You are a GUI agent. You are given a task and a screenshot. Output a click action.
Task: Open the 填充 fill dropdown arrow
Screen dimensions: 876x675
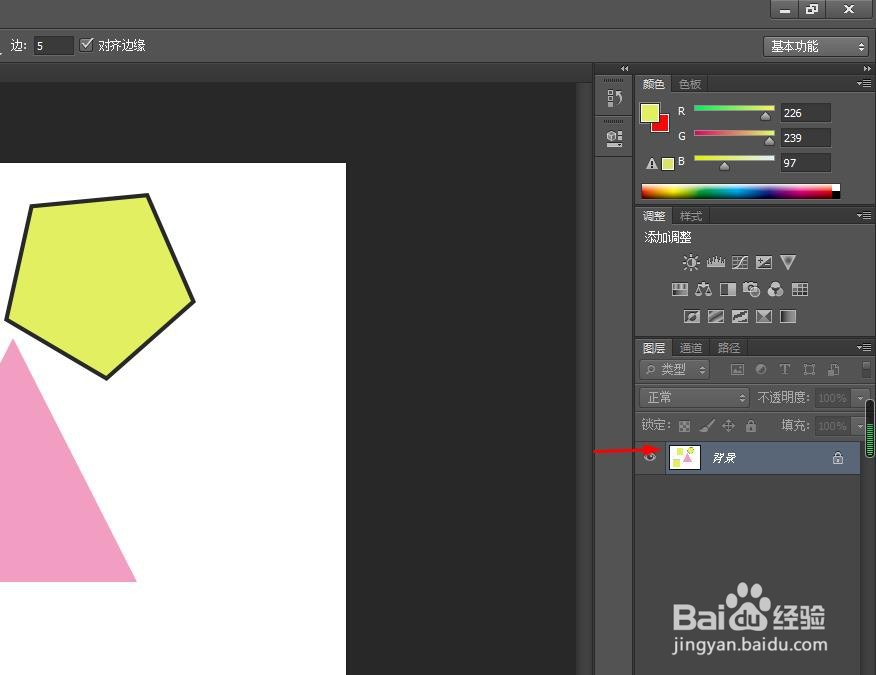pyautogui.click(x=860, y=426)
